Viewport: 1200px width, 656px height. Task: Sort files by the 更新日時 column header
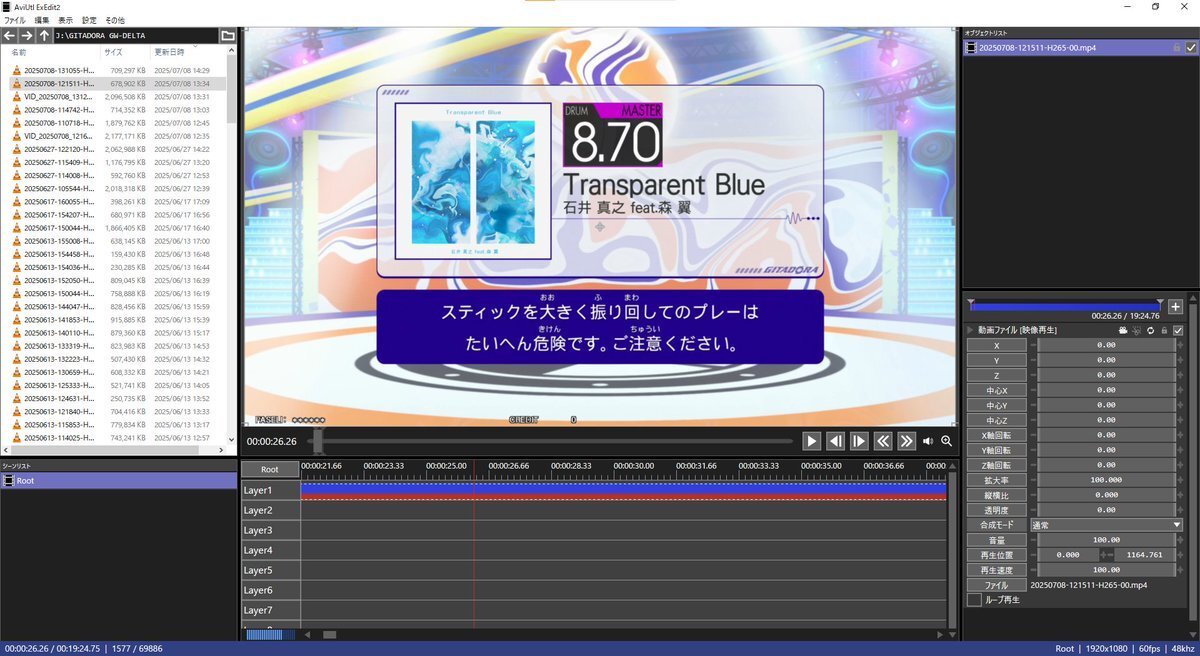pyautogui.click(x=169, y=52)
